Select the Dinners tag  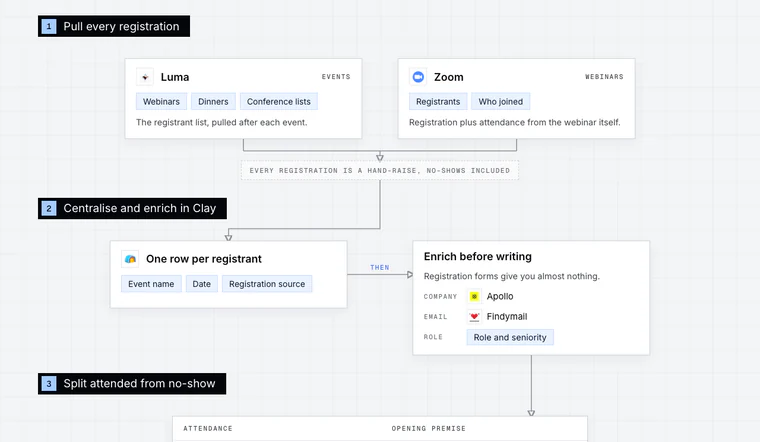pos(213,101)
